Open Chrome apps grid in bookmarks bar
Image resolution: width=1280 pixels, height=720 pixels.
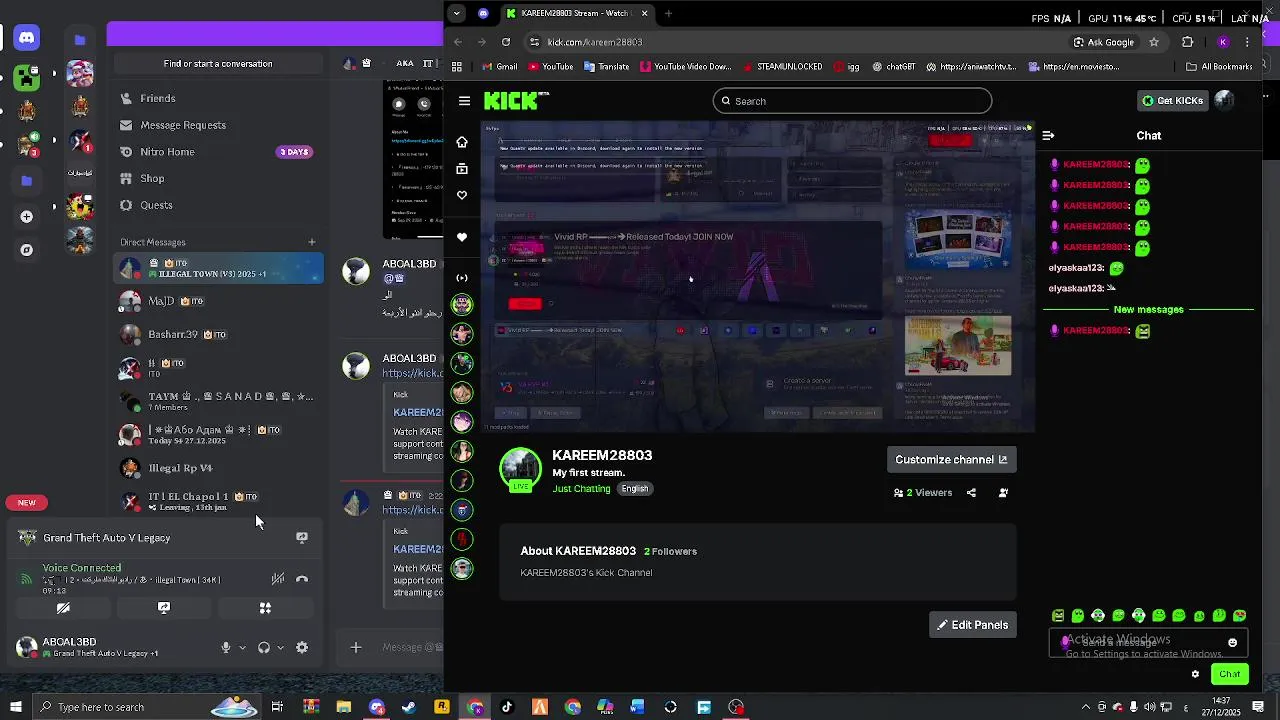457,67
